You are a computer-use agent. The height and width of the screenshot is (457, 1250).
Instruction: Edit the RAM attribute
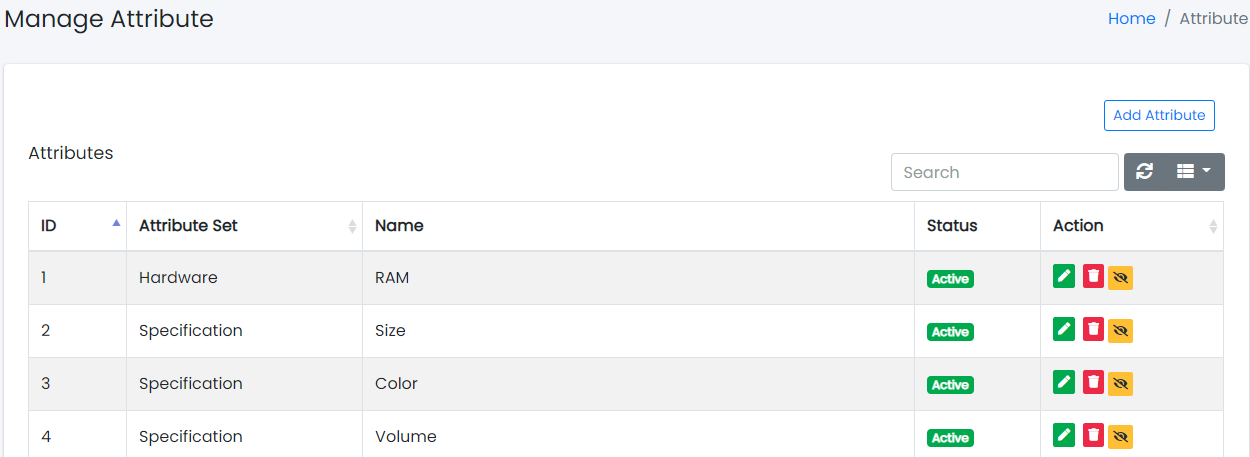[x=1064, y=275]
